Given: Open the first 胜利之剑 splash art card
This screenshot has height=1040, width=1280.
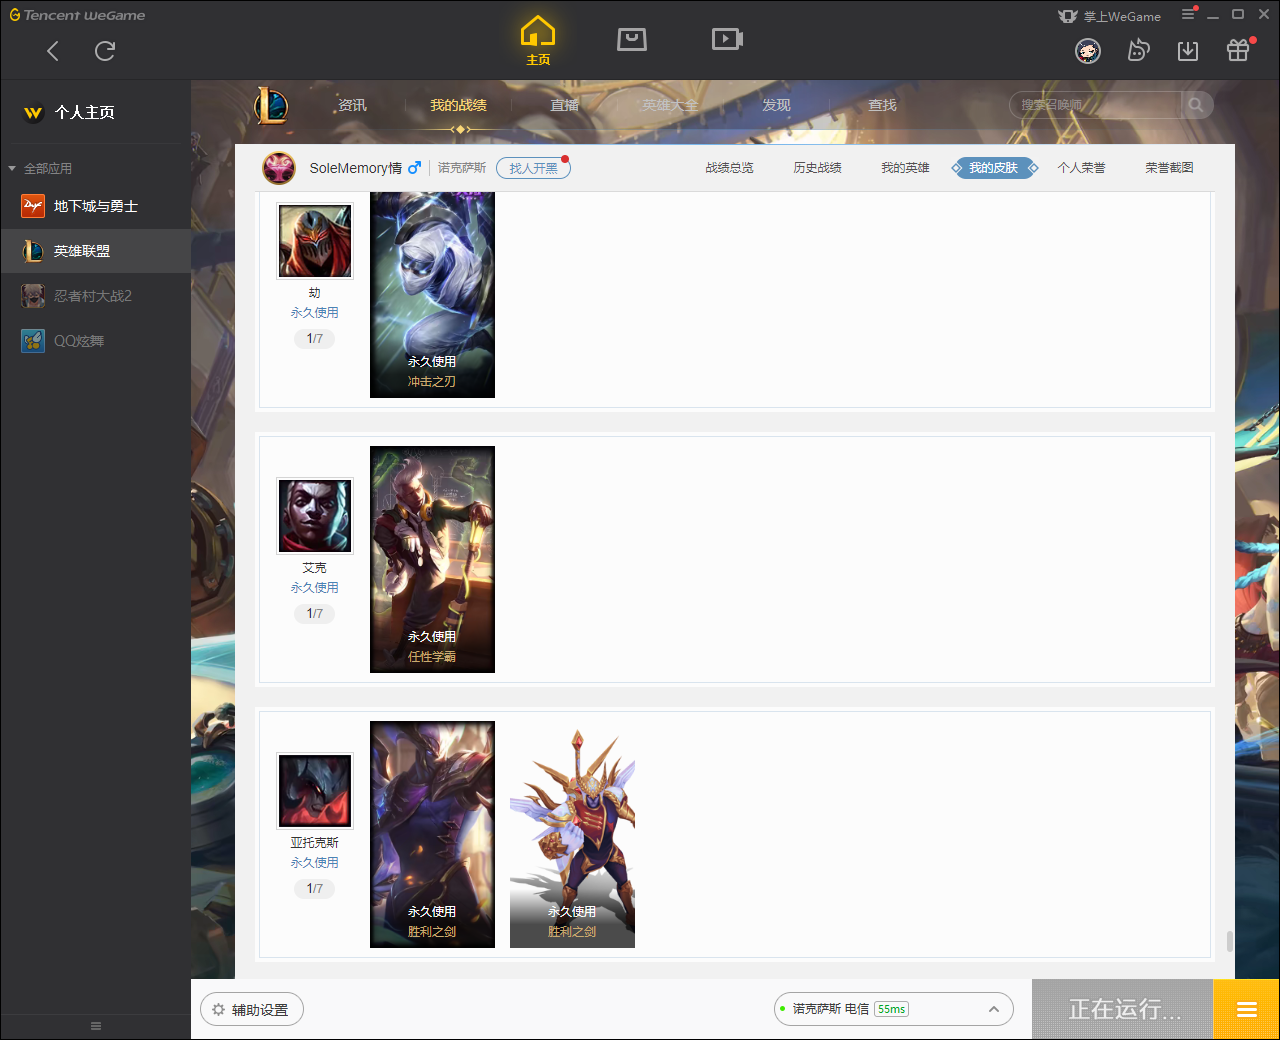Looking at the screenshot, I should pos(432,834).
